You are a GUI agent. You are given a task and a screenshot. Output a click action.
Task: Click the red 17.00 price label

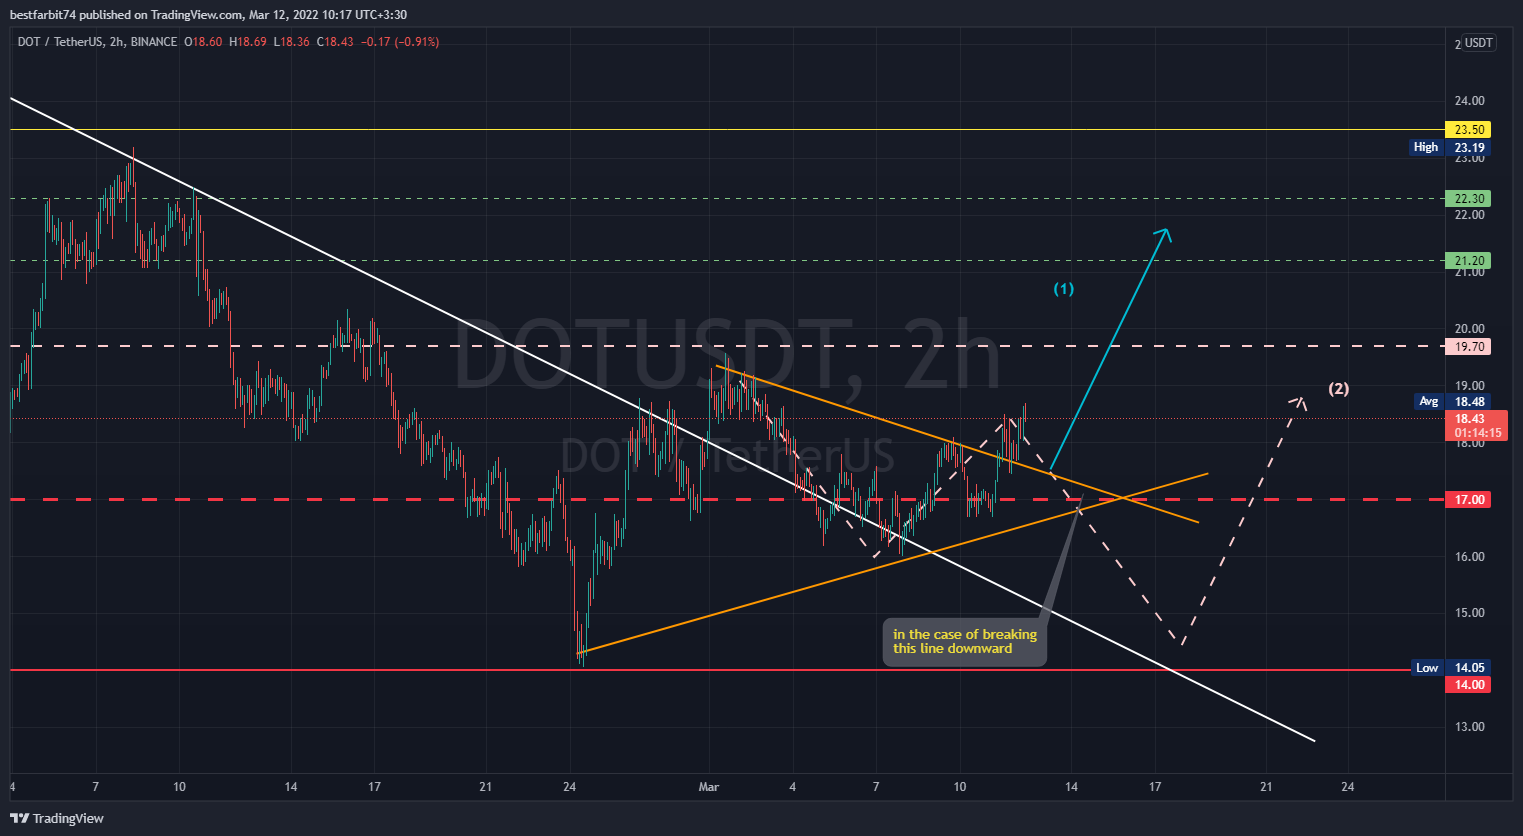point(1468,499)
